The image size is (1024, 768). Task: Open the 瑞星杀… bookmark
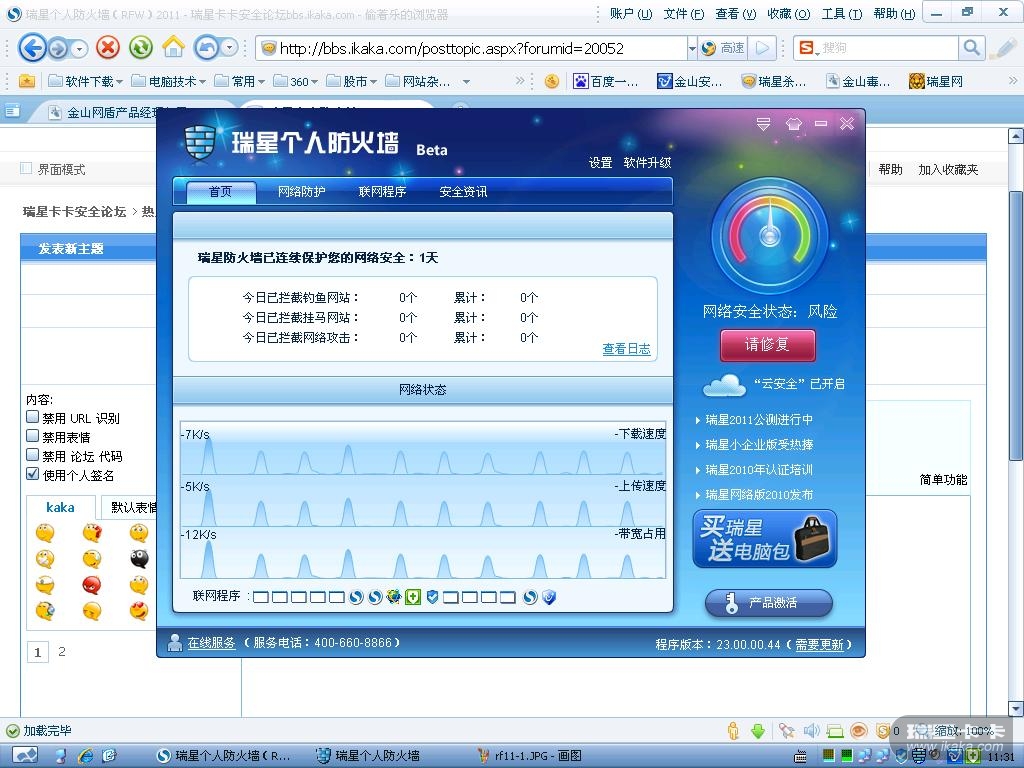(774, 81)
